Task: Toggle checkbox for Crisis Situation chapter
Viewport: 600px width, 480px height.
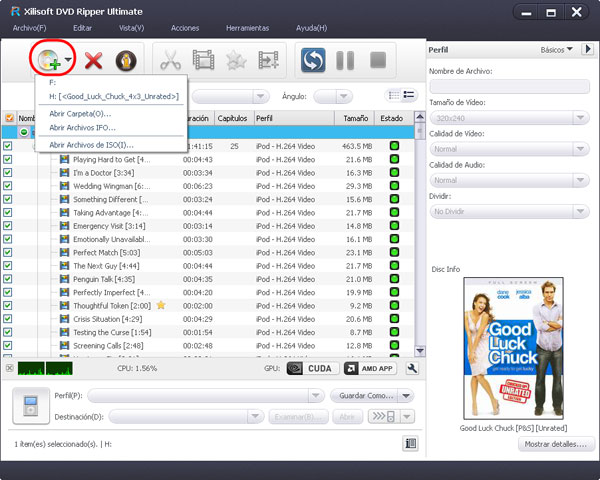Action: [x=9, y=319]
